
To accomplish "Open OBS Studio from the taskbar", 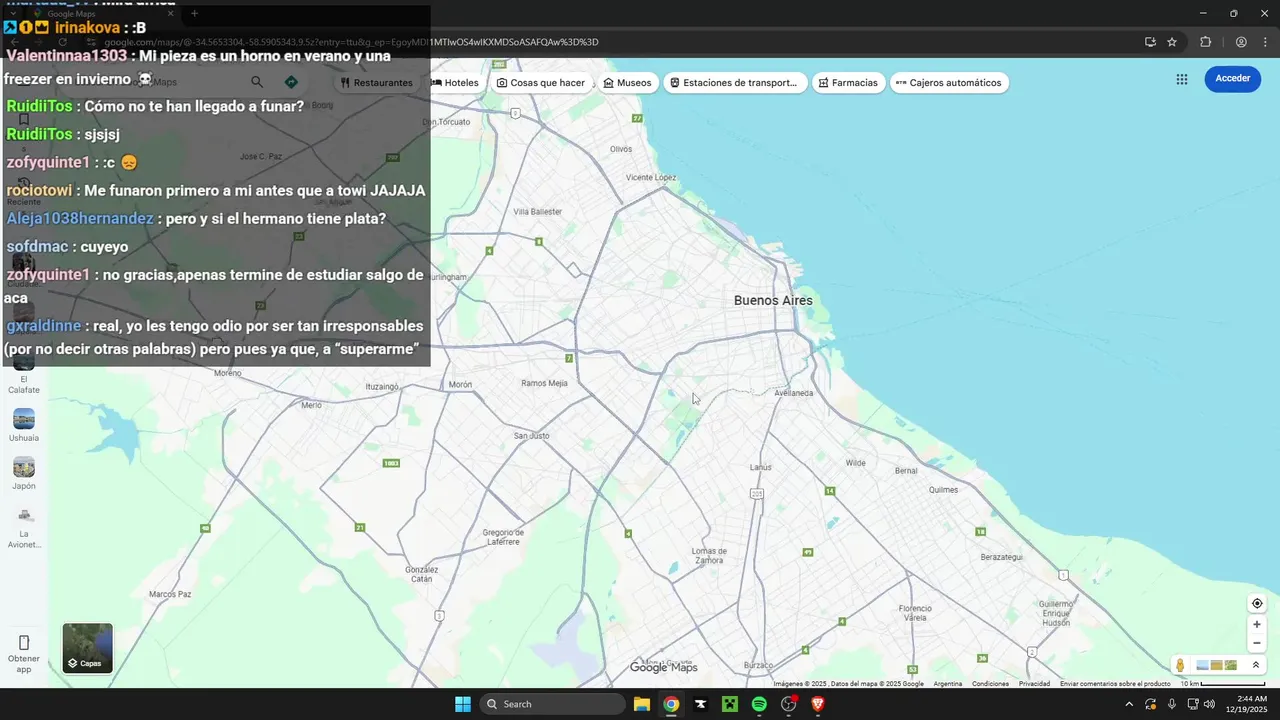I will 789,704.
